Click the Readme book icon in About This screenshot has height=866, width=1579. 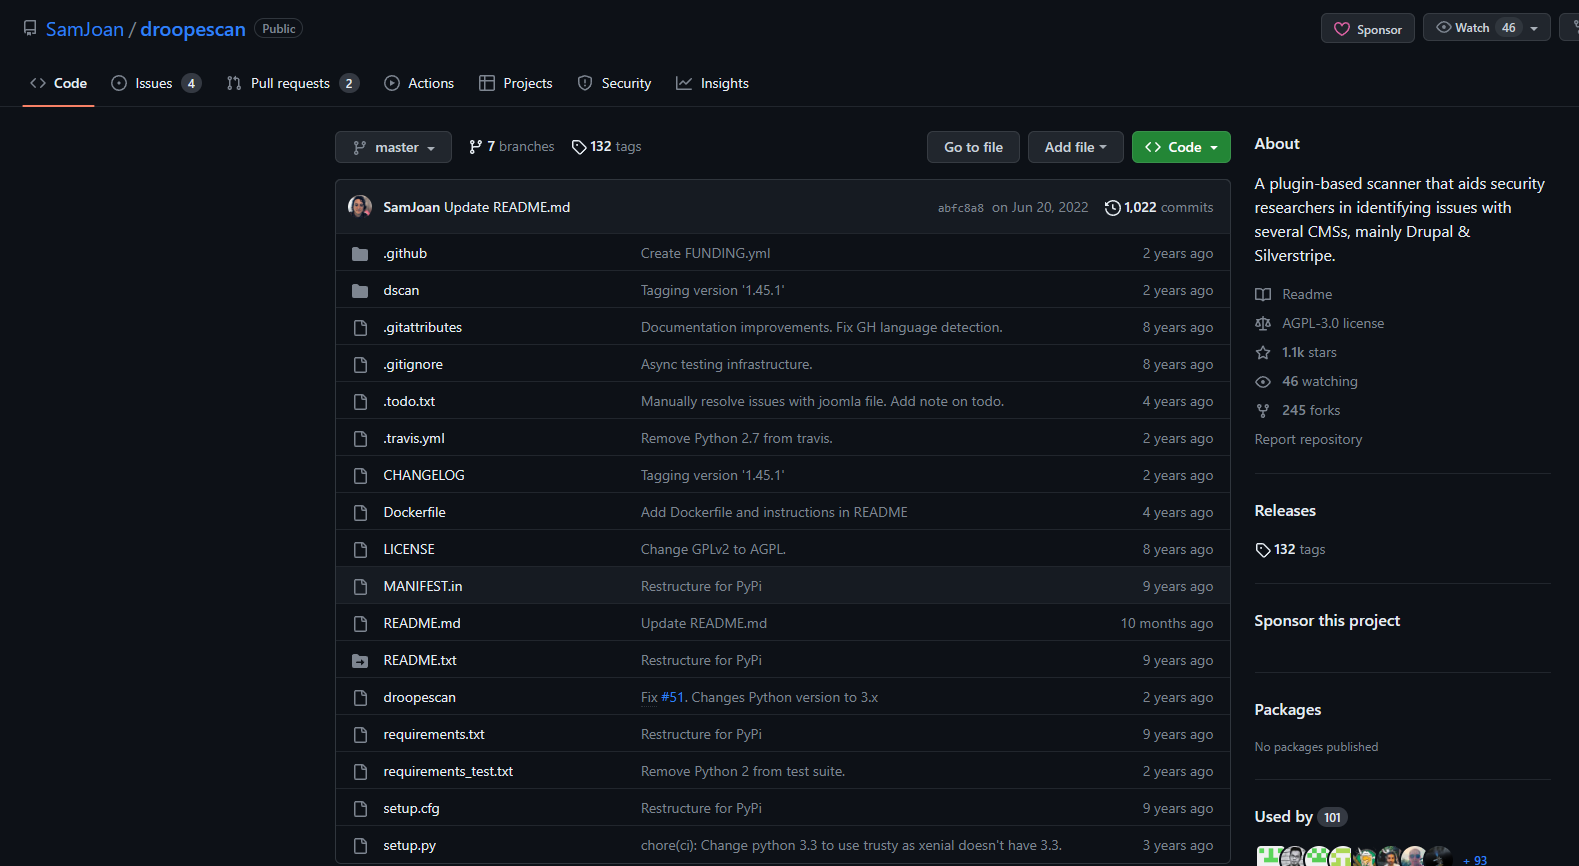tap(1263, 295)
